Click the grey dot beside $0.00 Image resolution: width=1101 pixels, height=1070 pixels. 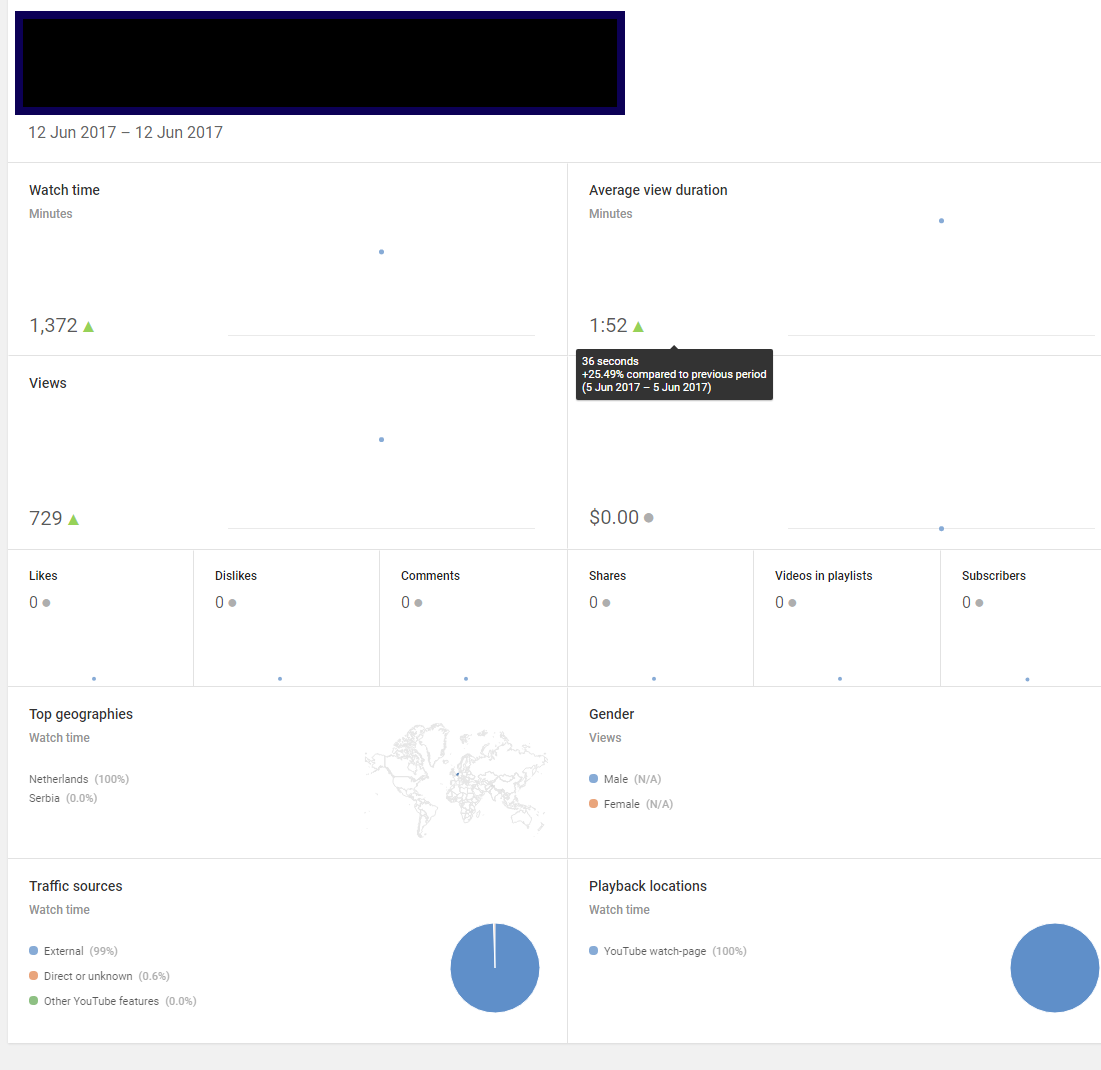click(649, 517)
